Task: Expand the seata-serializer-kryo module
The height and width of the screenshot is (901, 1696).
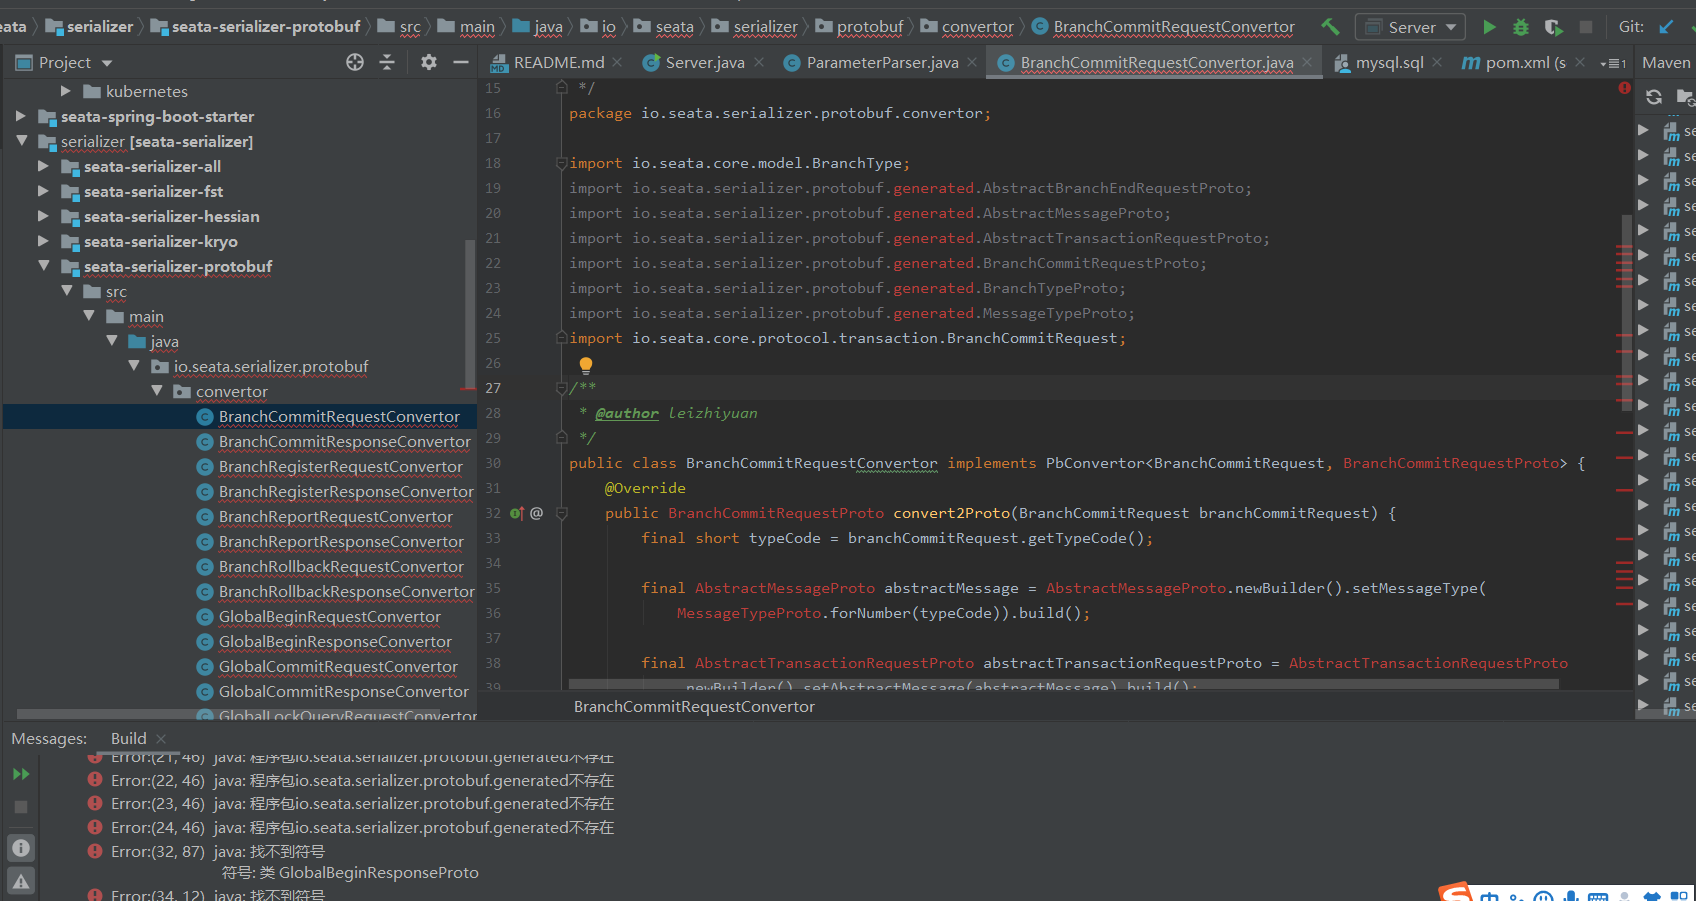Action: point(43,241)
